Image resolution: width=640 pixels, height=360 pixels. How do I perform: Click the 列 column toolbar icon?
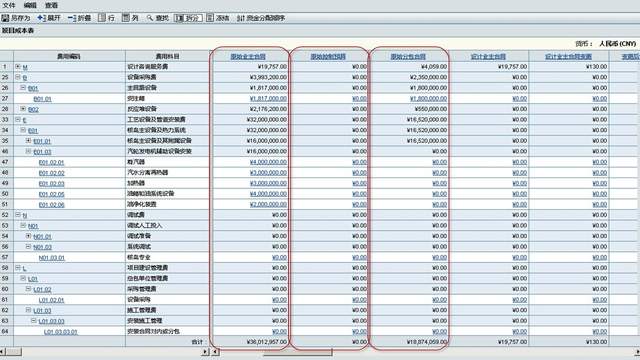pyautogui.click(x=126, y=18)
